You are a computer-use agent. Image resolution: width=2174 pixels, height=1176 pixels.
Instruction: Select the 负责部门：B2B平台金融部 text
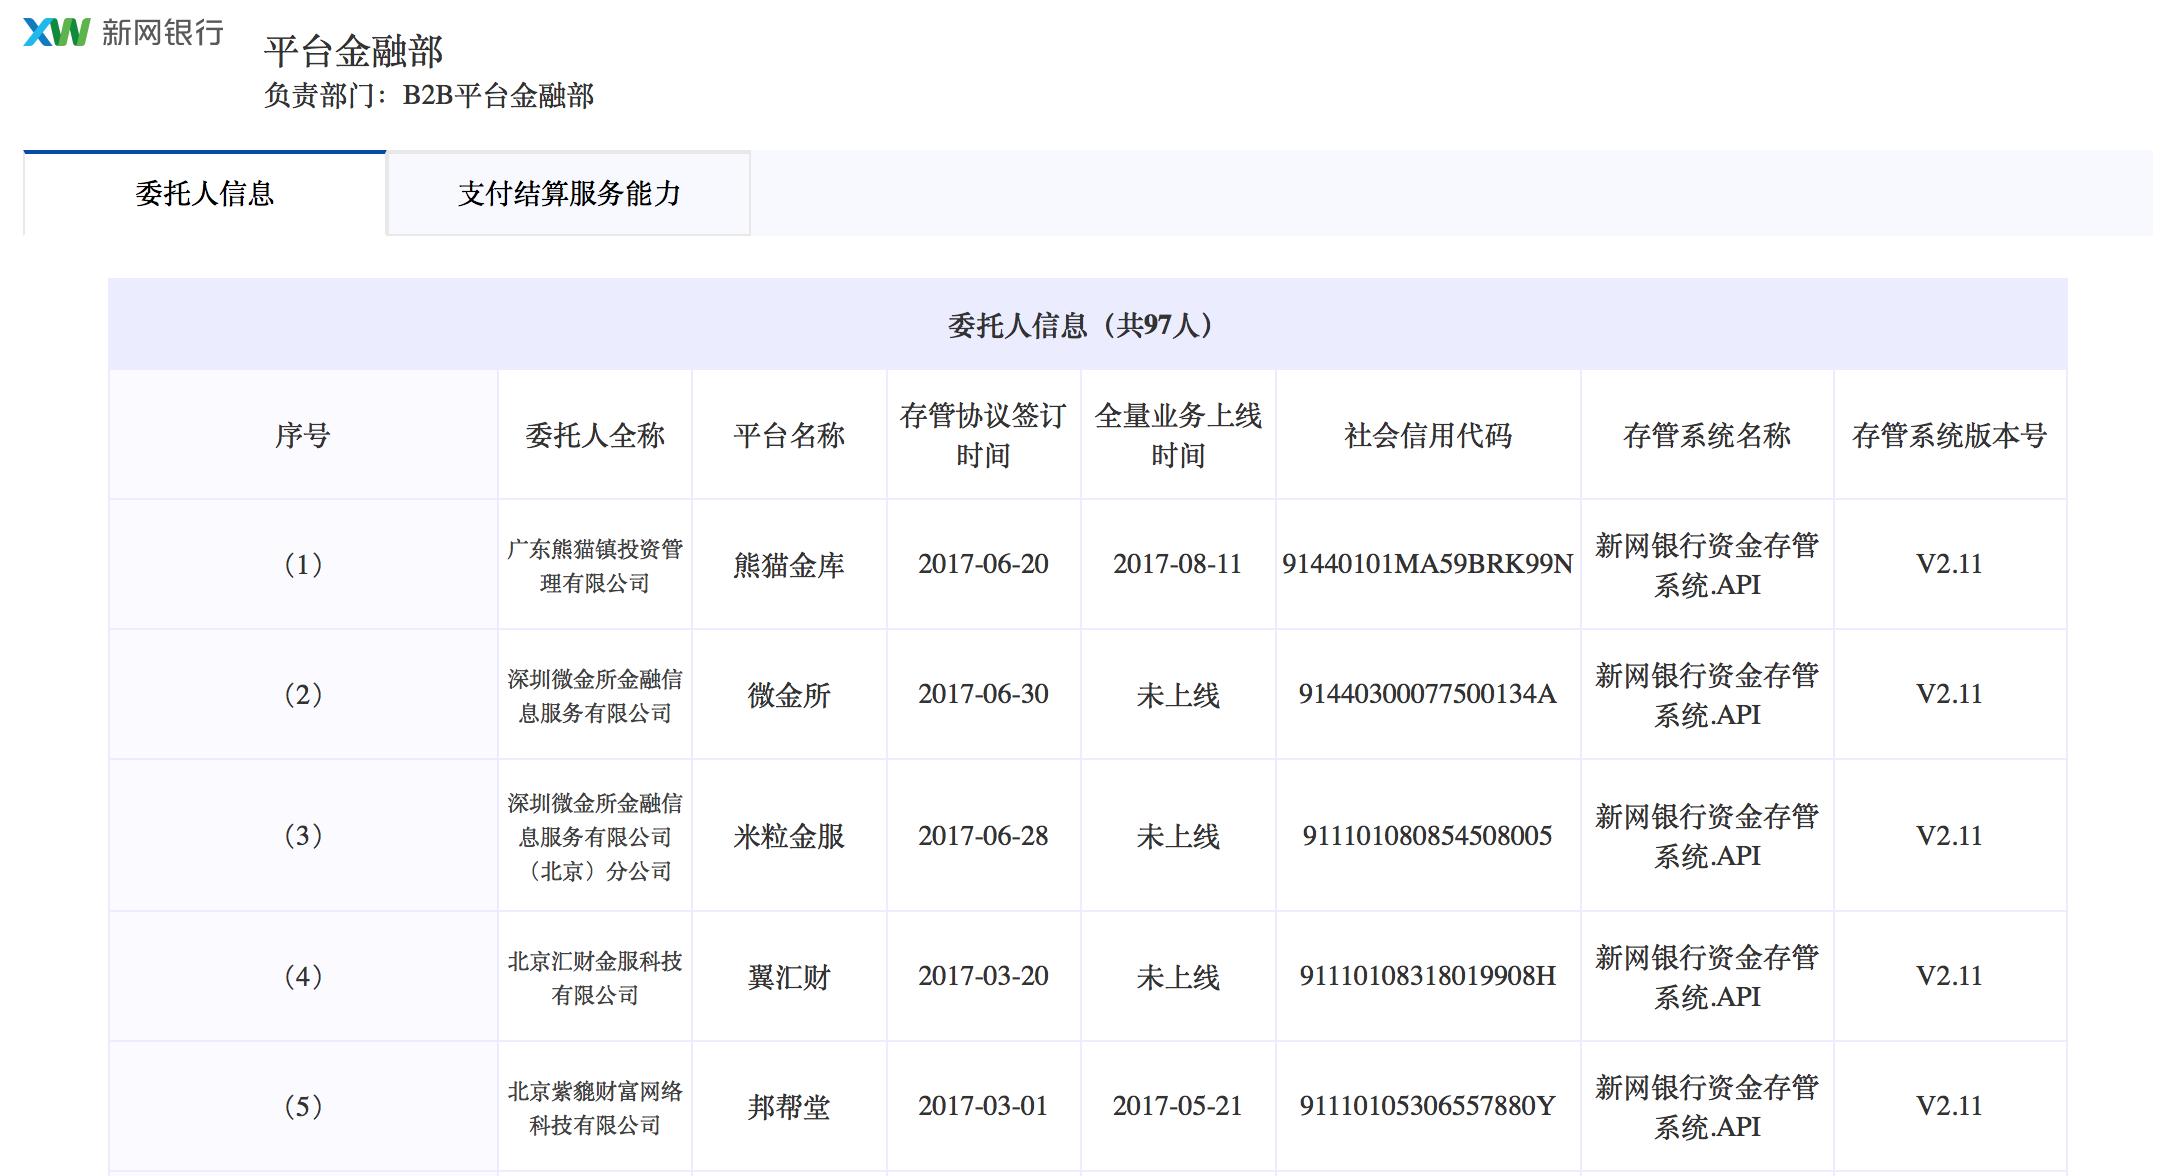click(429, 96)
